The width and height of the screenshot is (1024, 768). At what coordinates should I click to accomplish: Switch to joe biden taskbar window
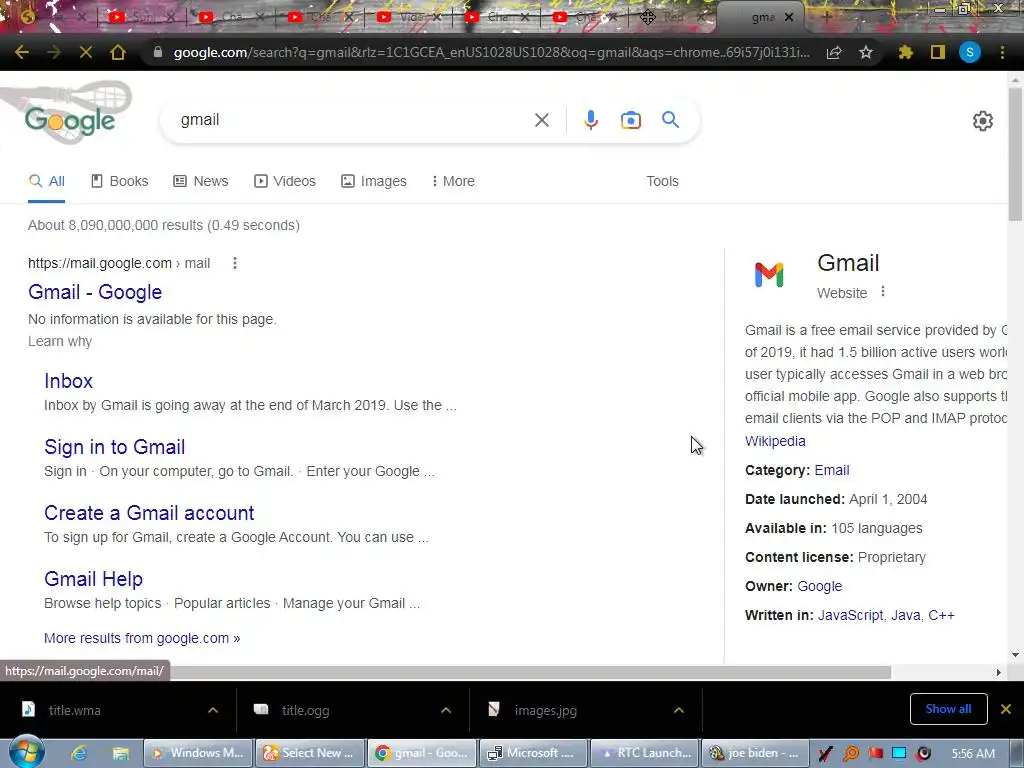[x=755, y=753]
